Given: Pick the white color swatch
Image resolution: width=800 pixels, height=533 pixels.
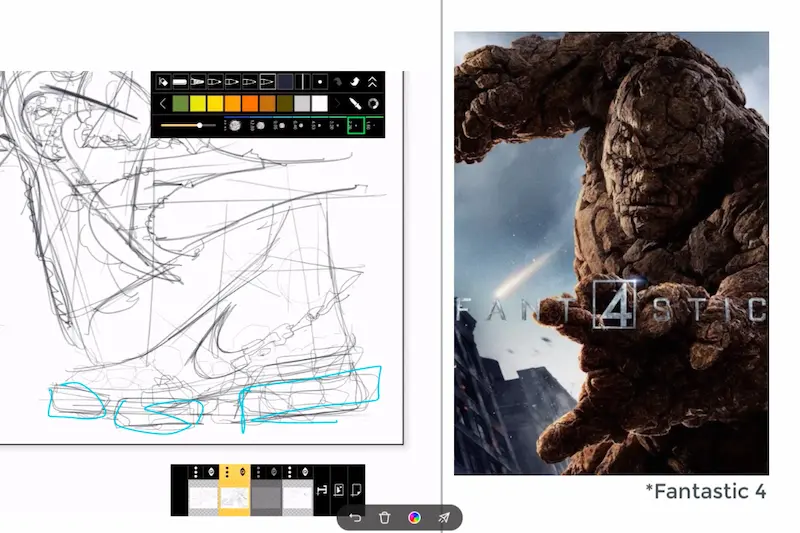Looking at the screenshot, I should [x=319, y=104].
